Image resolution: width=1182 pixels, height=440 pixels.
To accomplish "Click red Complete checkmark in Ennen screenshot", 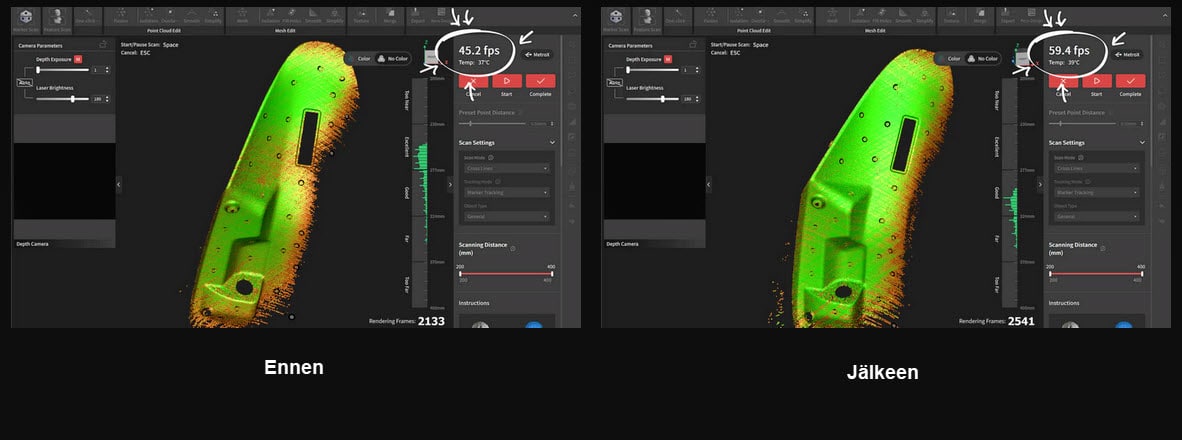I will [541, 81].
